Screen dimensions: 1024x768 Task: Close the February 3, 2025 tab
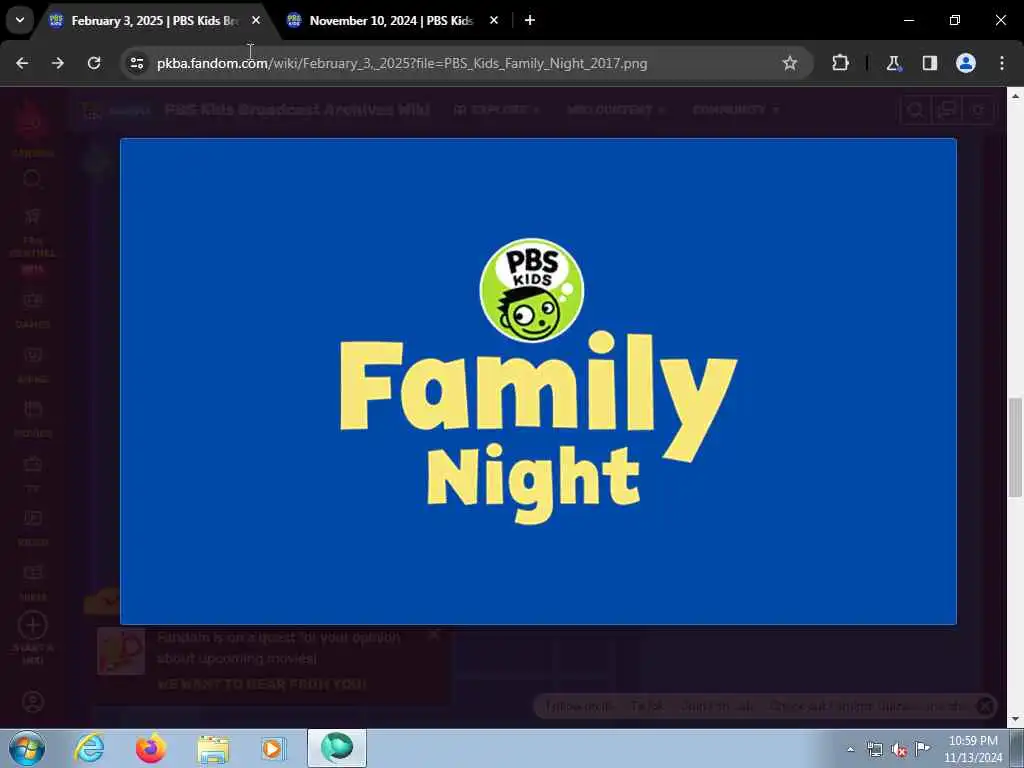(x=256, y=20)
